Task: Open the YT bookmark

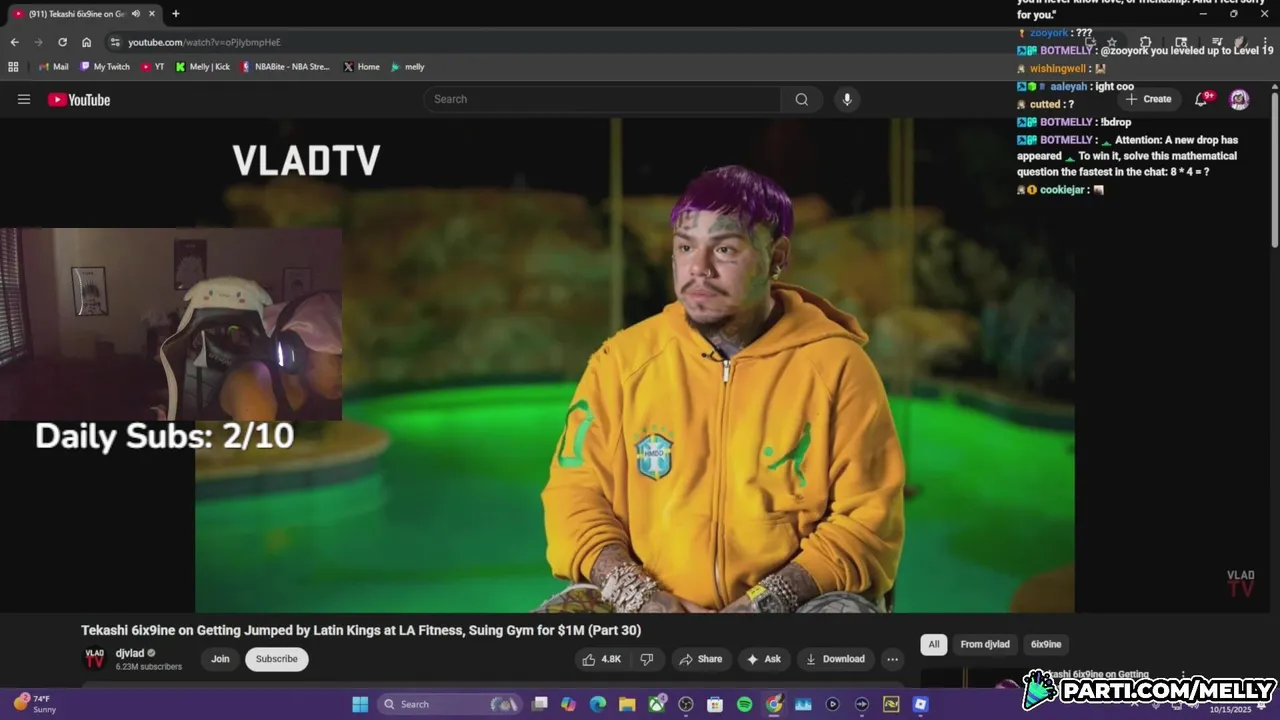Action: coord(153,67)
